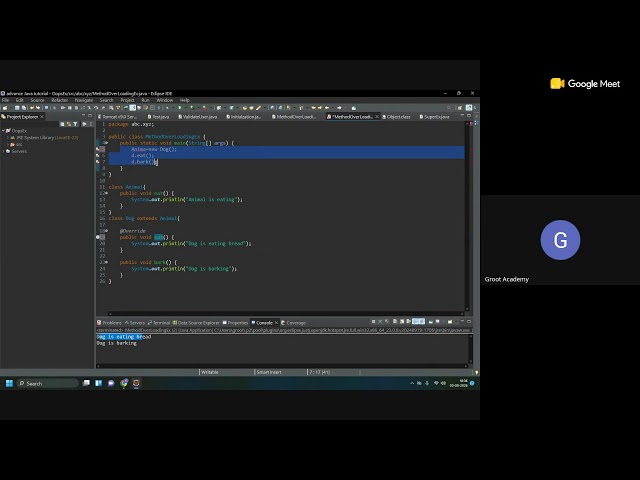The image size is (640, 480).
Task: Click the Groot Academy avatar tile
Action: click(560, 240)
